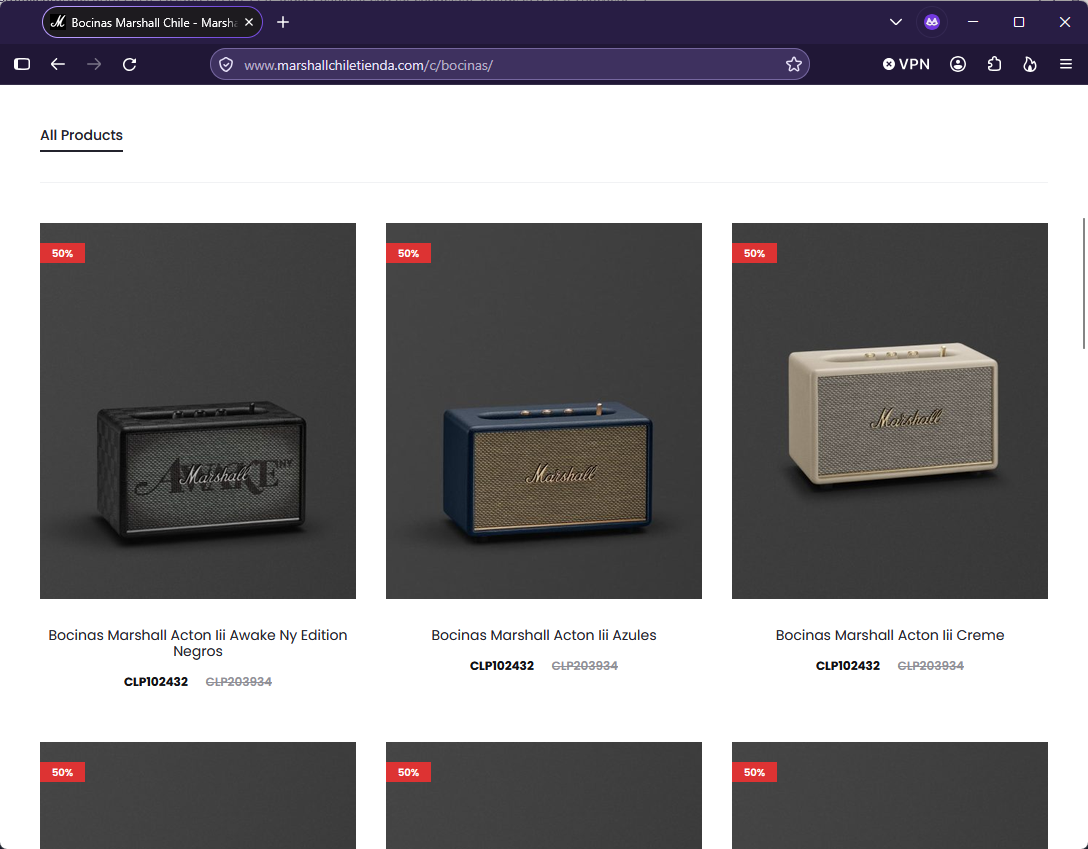This screenshot has height=849, width=1088.
Task: Open the Acton Iii Azules product image
Action: pos(544,411)
